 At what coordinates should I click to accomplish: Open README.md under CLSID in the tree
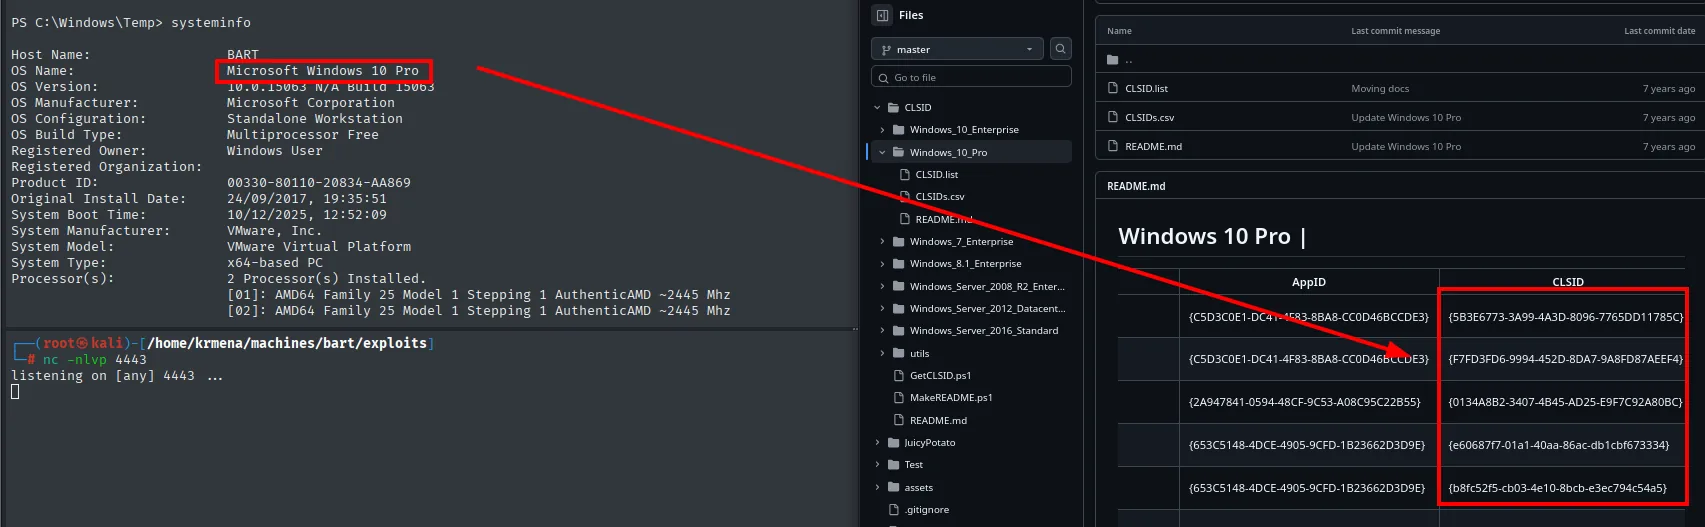(938, 420)
